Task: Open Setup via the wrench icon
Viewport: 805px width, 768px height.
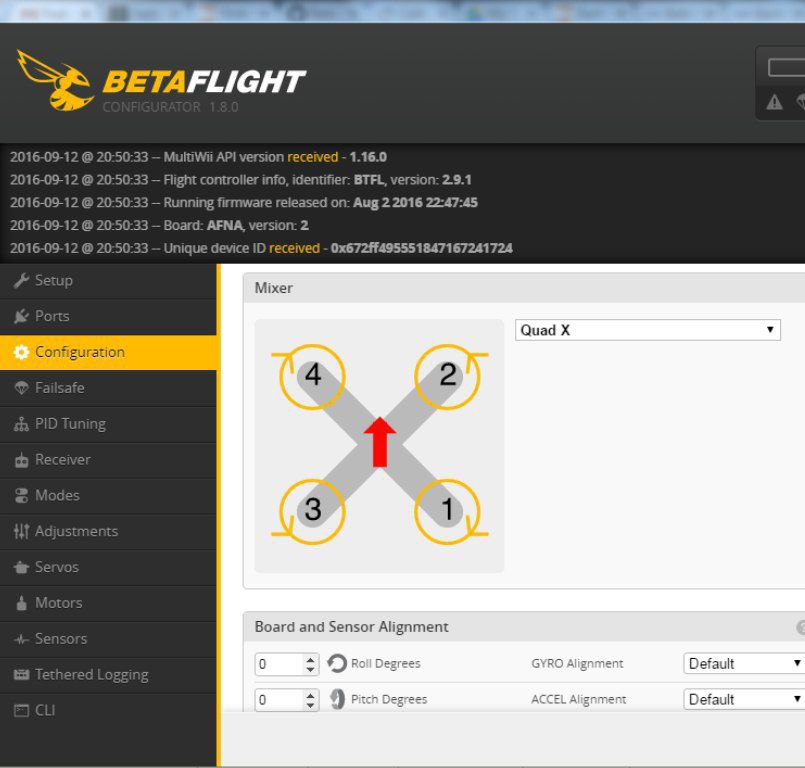Action: click(x=21, y=281)
